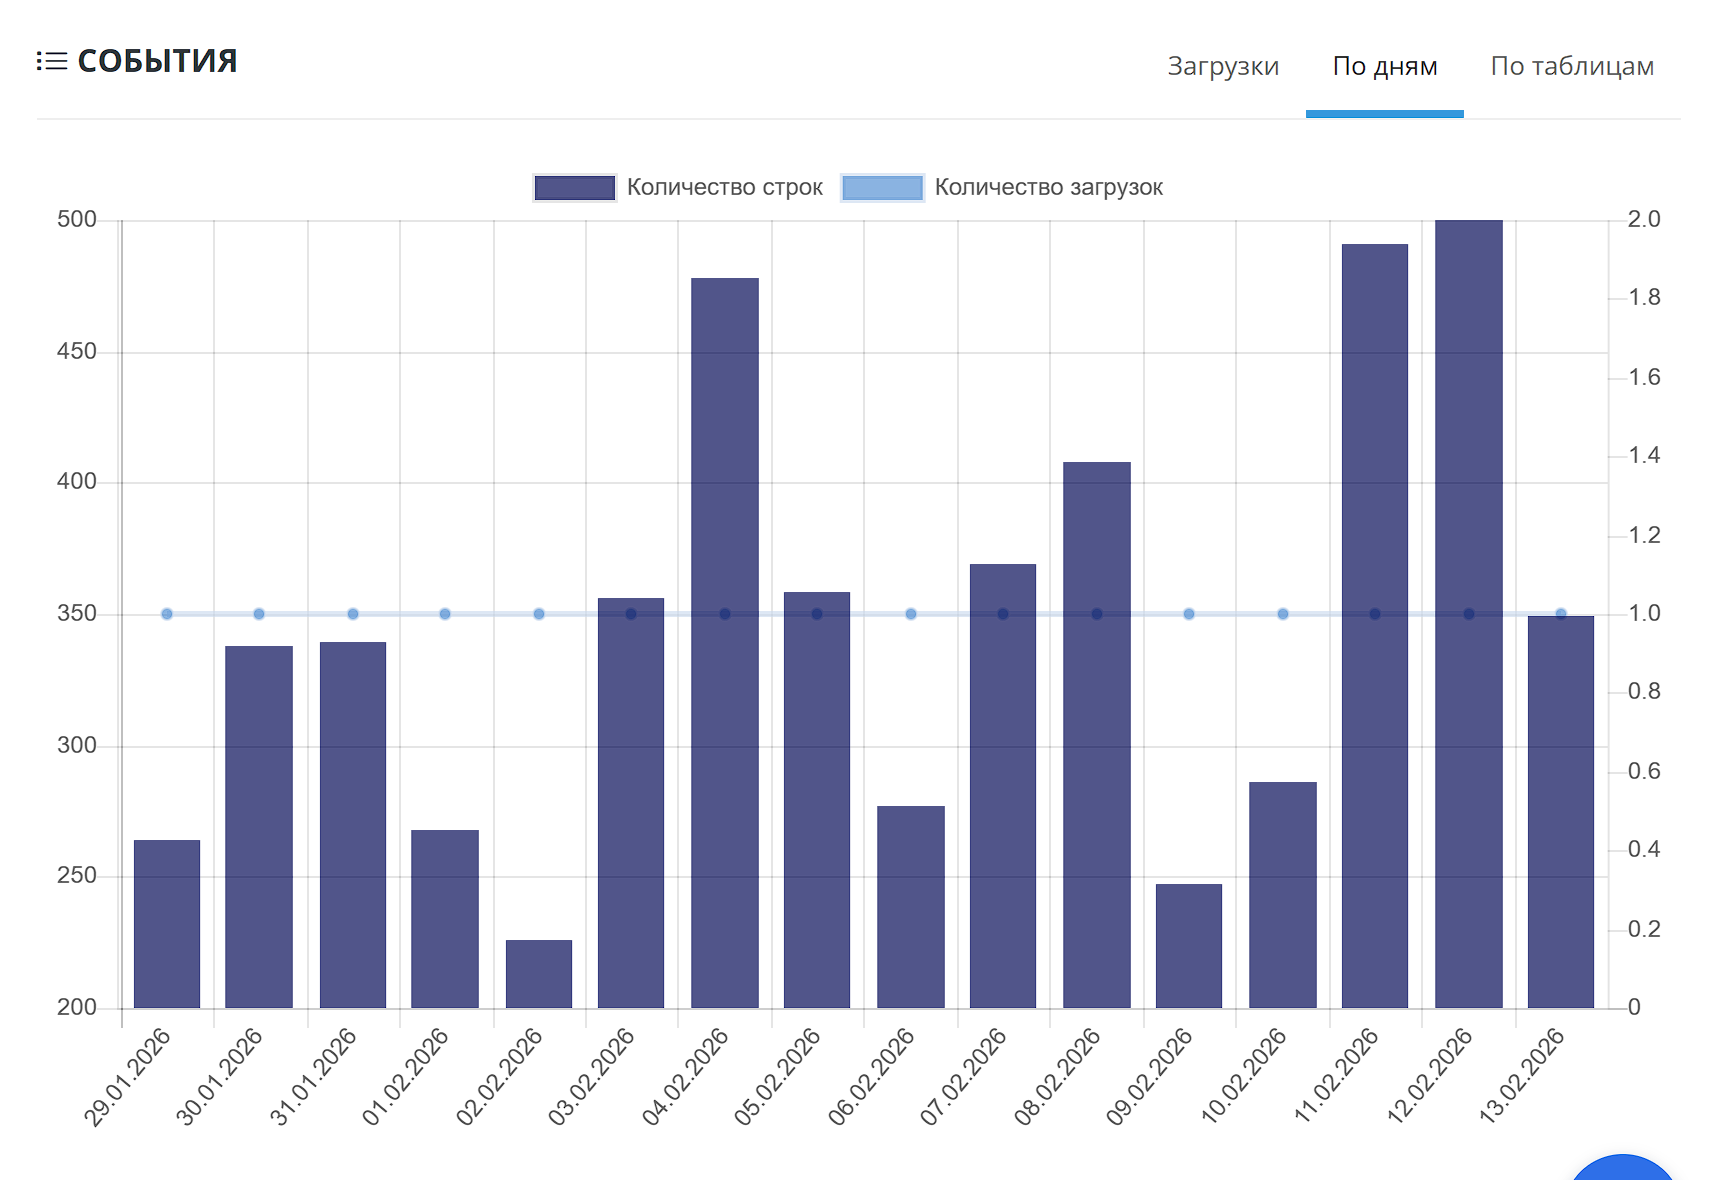The width and height of the screenshot is (1713, 1180).
Task: Click the bar for 08.02.2026
Action: click(x=1097, y=735)
